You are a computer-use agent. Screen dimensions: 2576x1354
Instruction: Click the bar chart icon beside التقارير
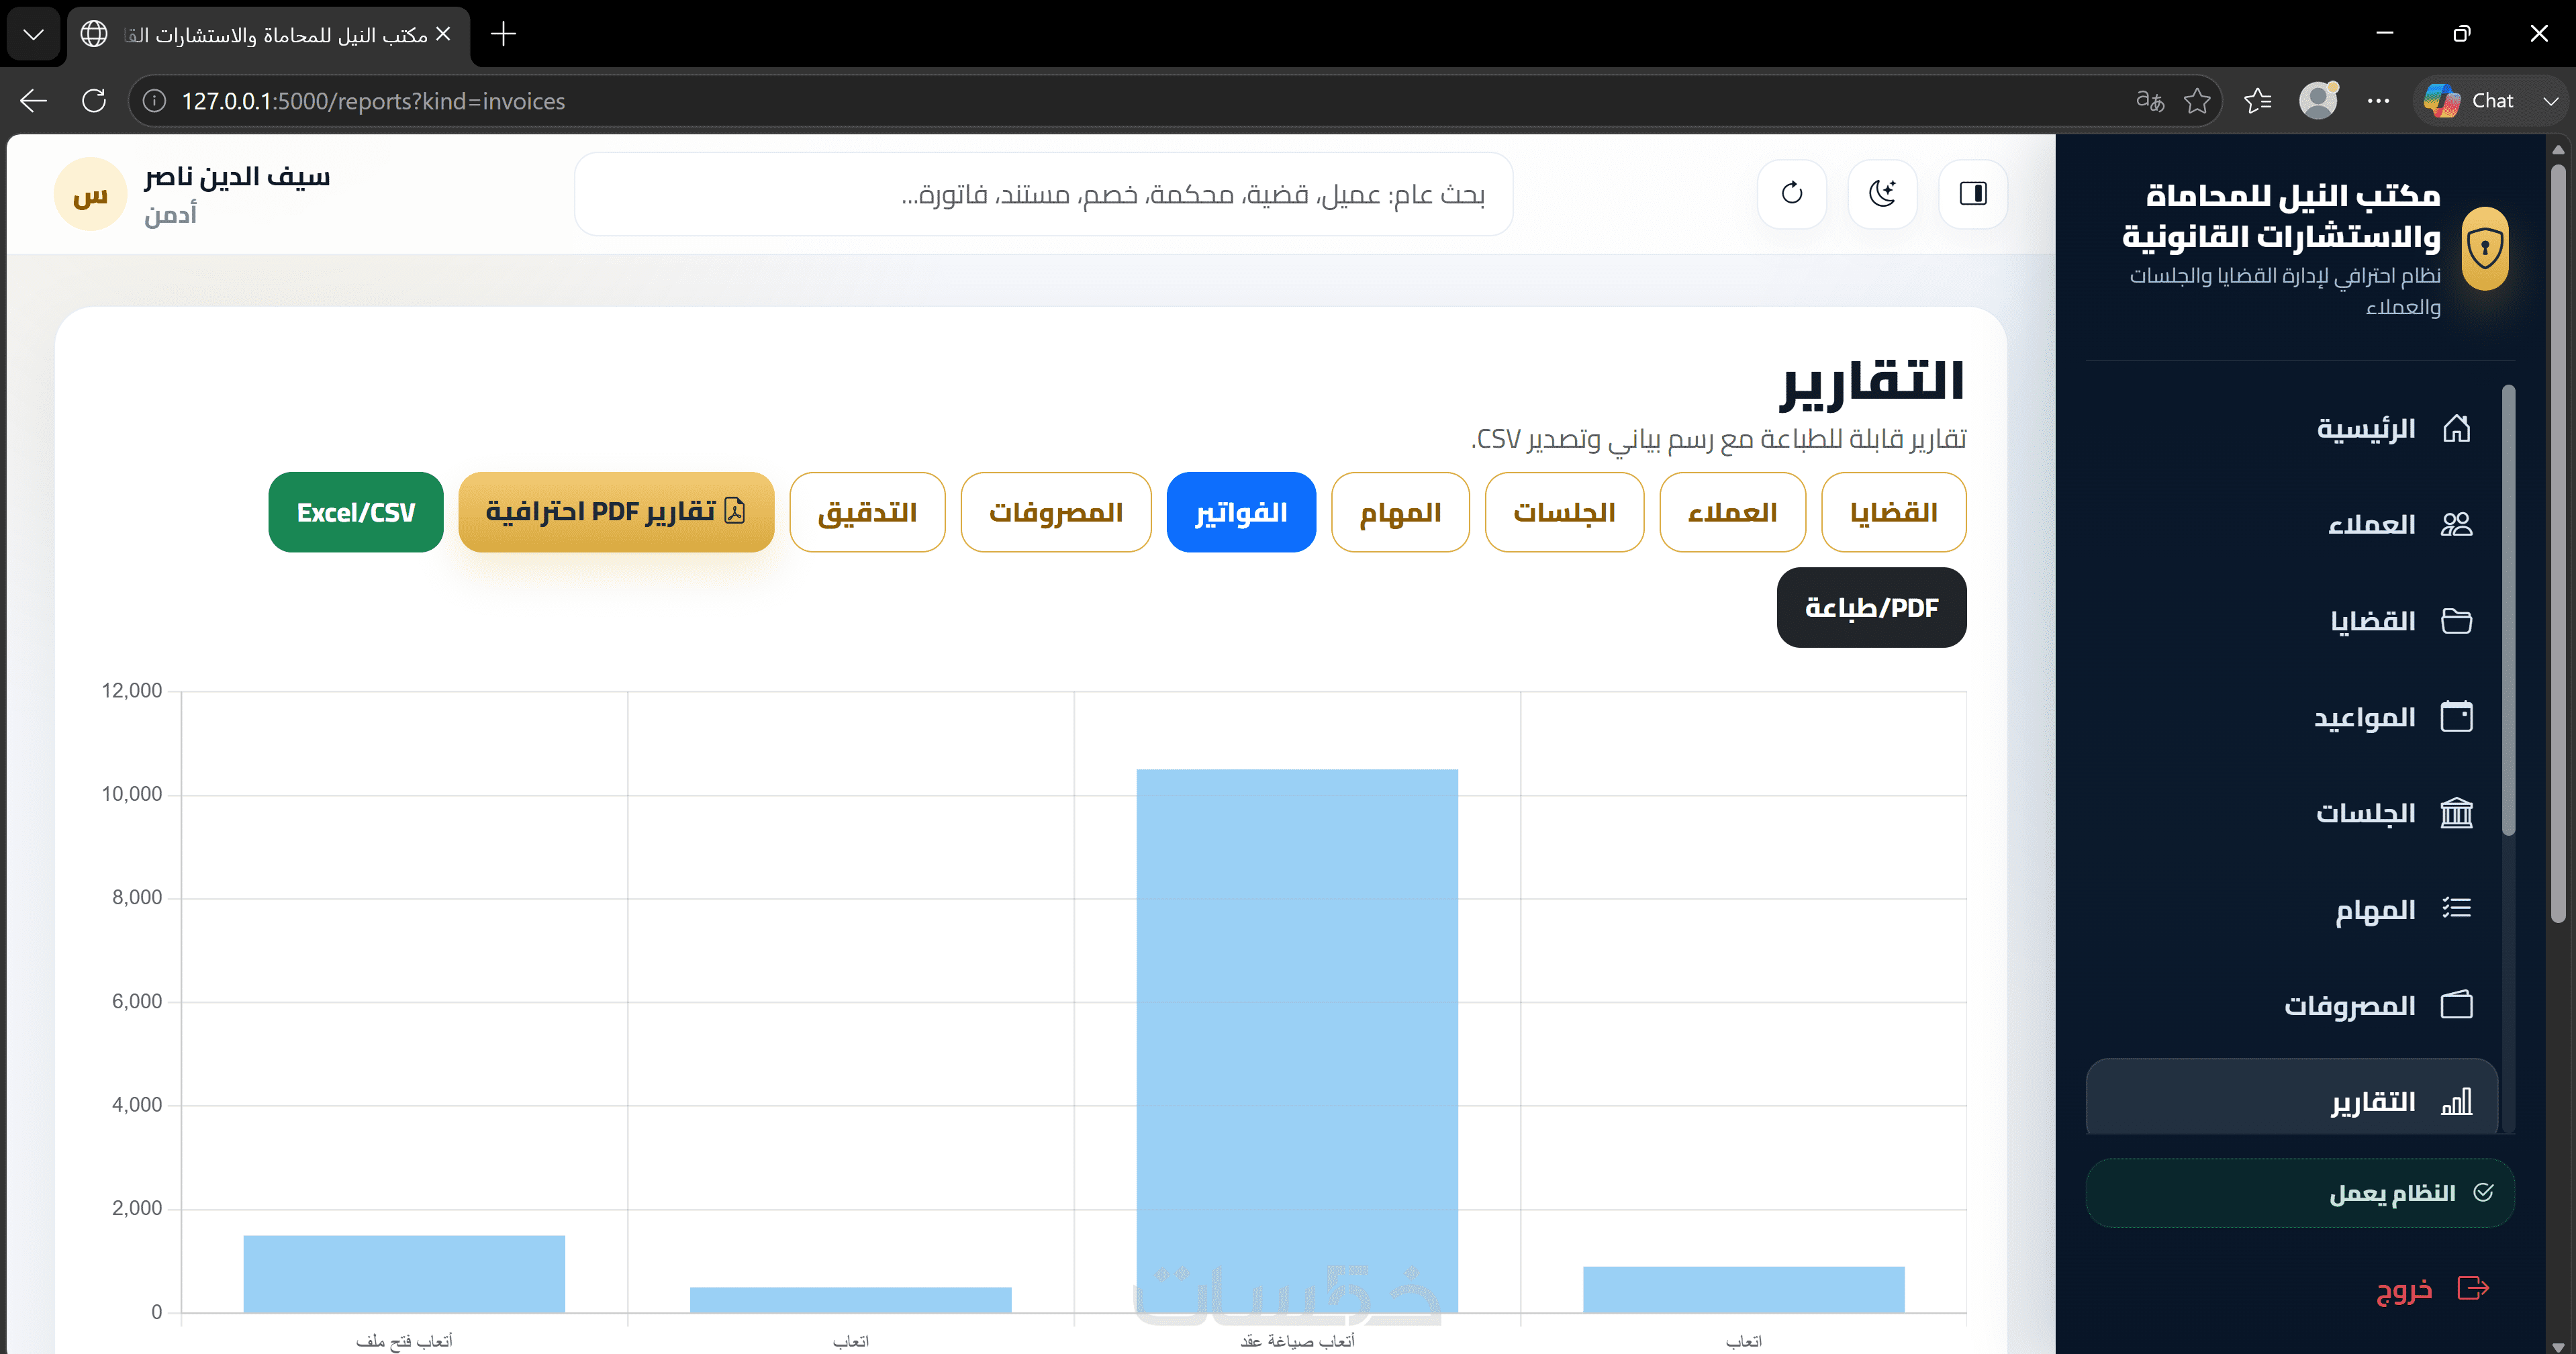tap(2456, 1101)
